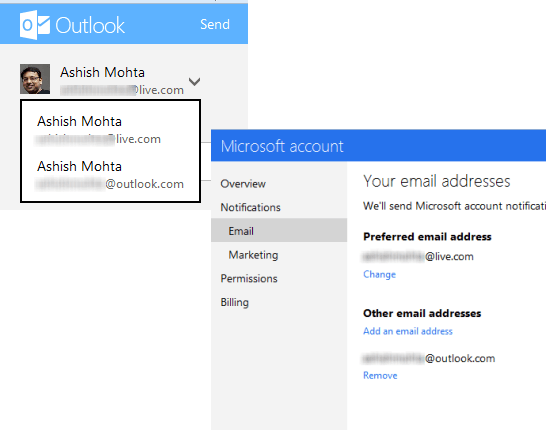The height and width of the screenshot is (433, 546).
Task: Click the Microsoft account header title
Action: pyautogui.click(x=282, y=146)
